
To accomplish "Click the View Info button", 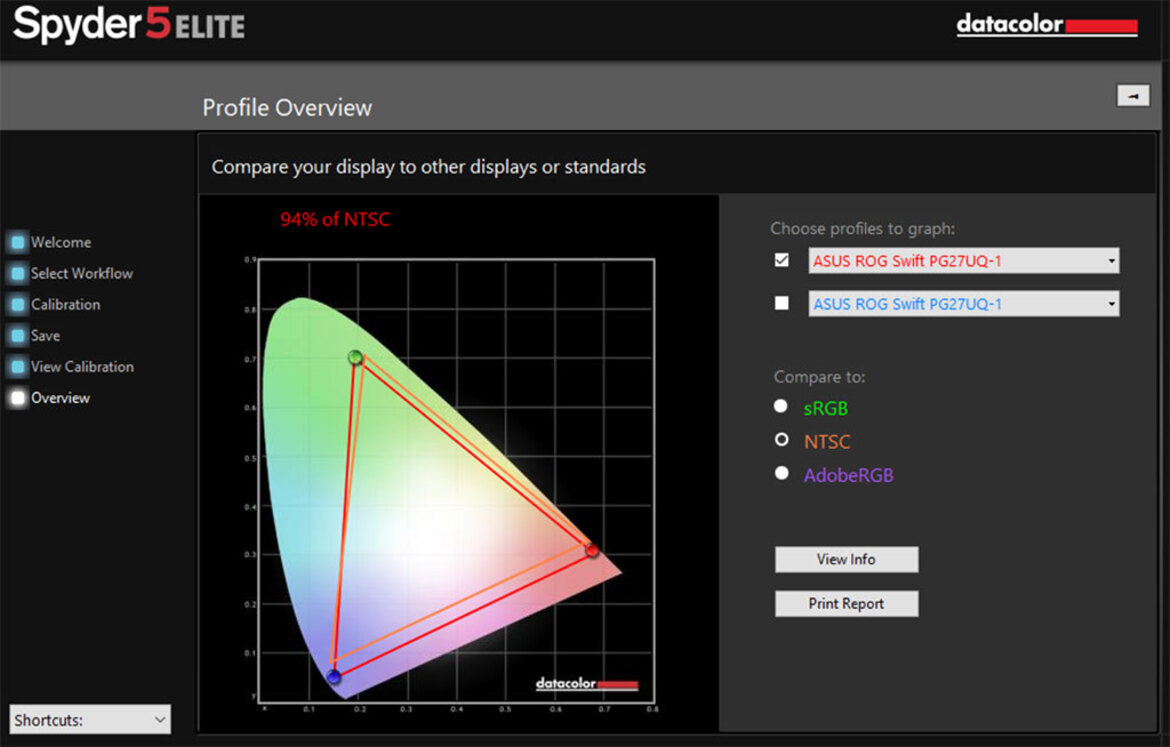I will [846, 560].
